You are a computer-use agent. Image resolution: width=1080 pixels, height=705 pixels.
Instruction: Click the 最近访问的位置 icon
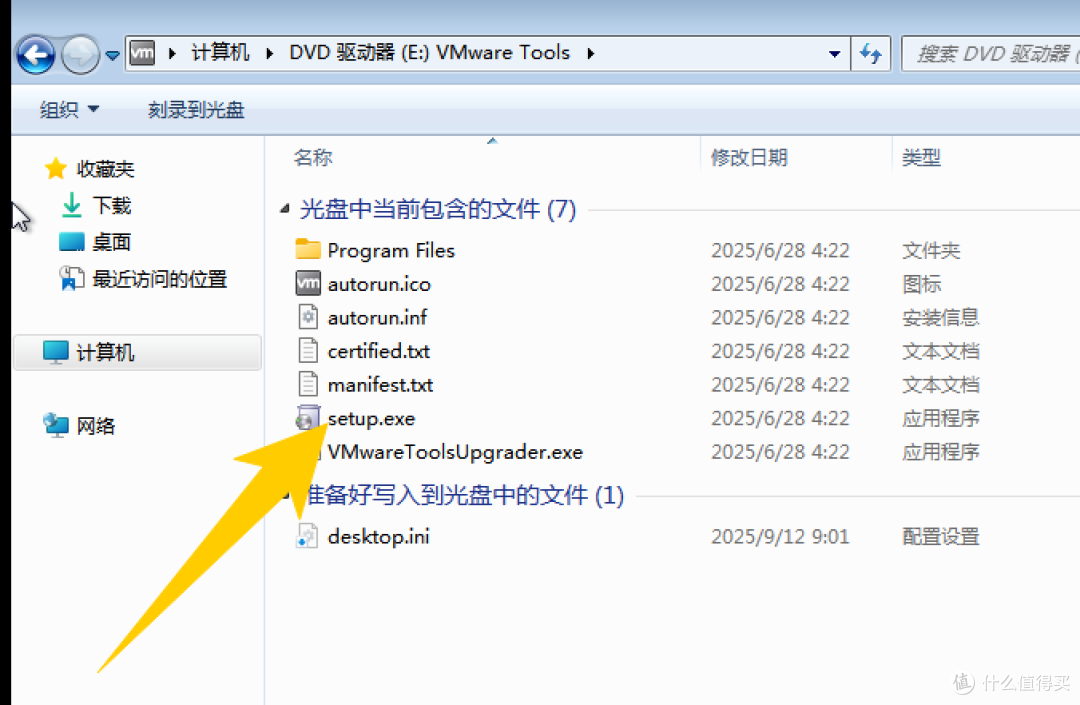[x=72, y=278]
